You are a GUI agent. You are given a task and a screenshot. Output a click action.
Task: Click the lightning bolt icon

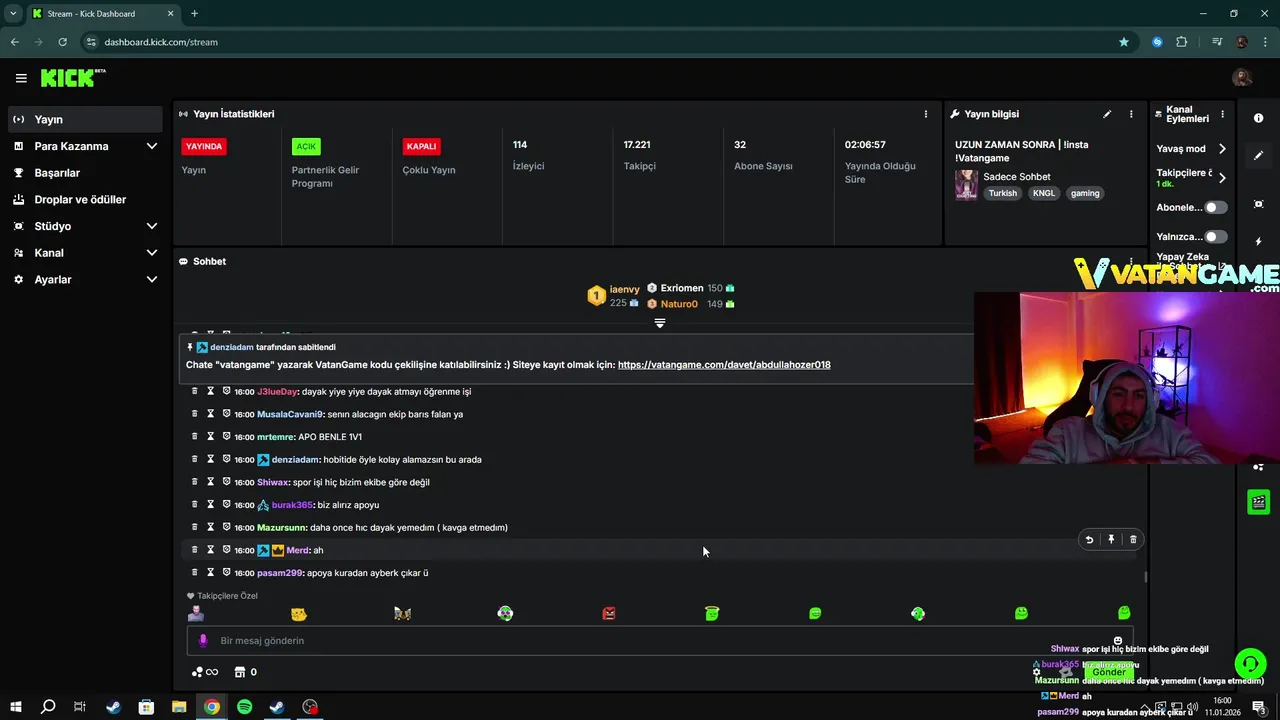[x=1258, y=242]
